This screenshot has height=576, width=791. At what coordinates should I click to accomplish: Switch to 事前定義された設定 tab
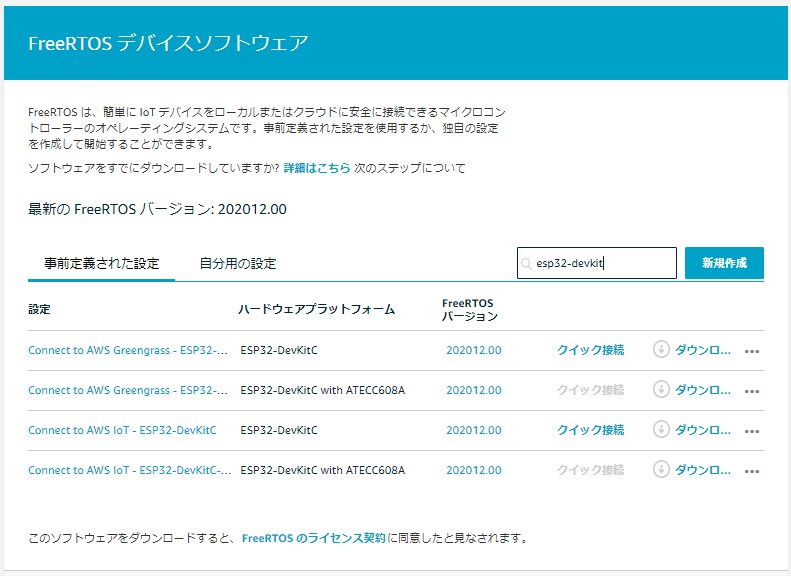[x=101, y=263]
